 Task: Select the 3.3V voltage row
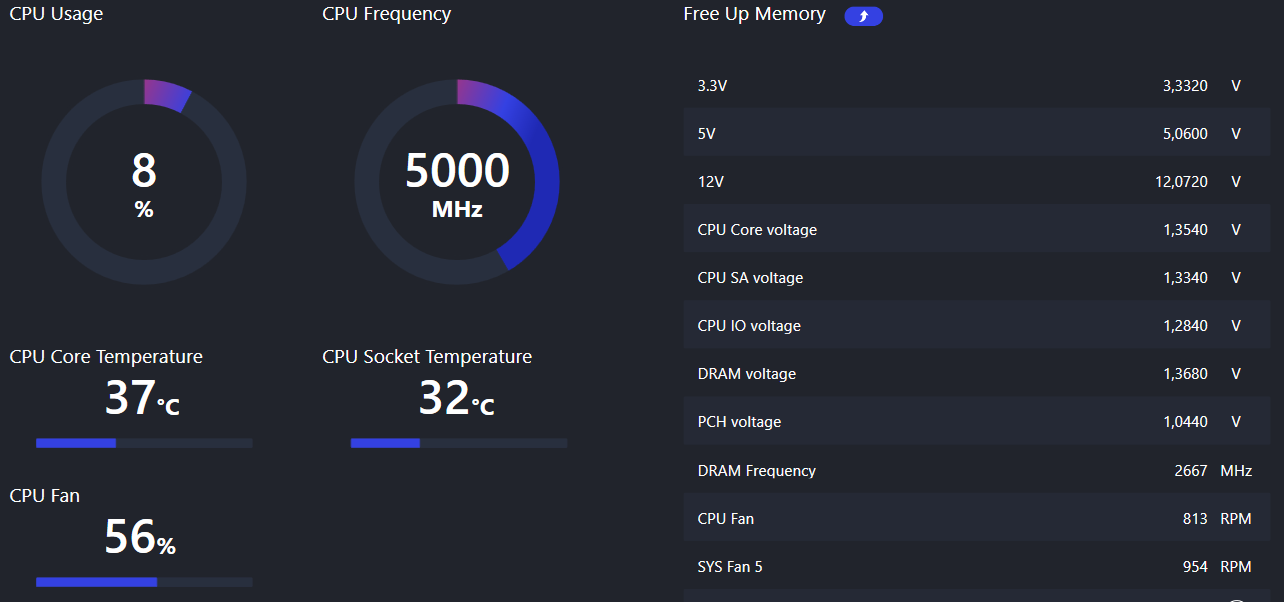click(977, 86)
